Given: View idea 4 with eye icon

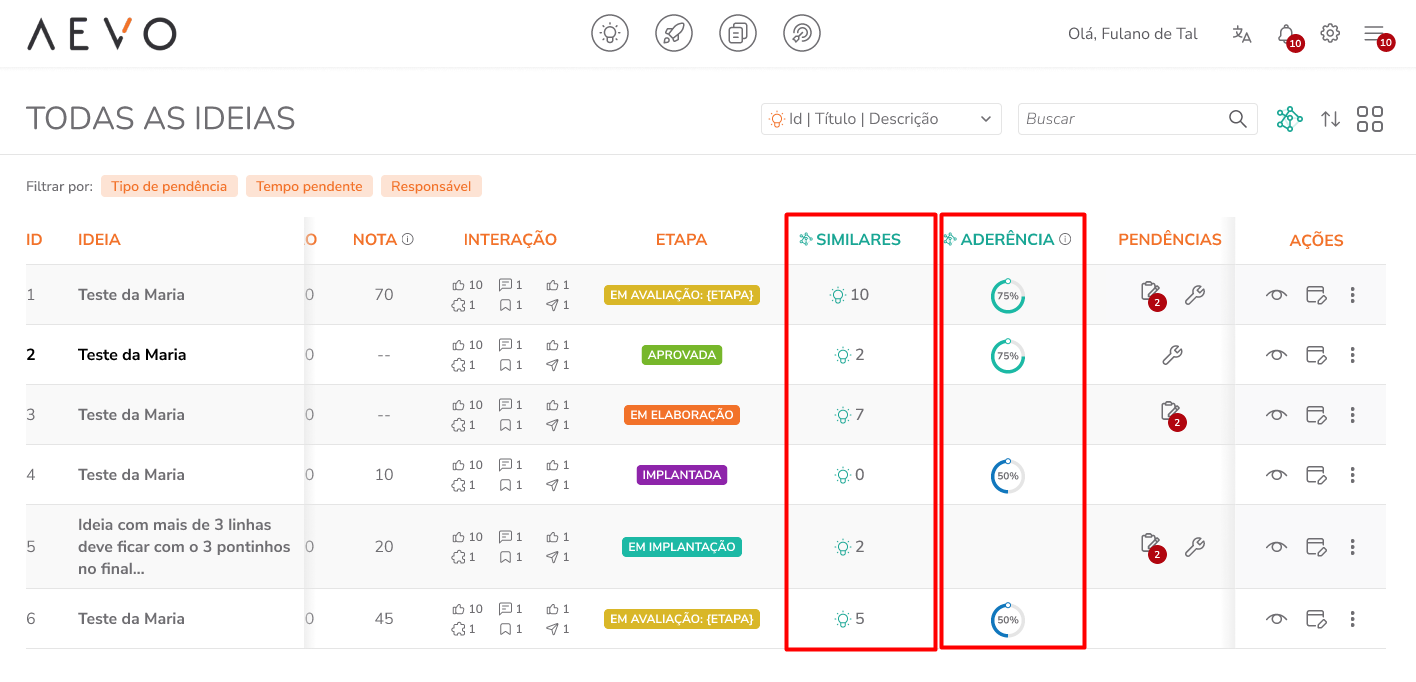Looking at the screenshot, I should tap(1276, 475).
